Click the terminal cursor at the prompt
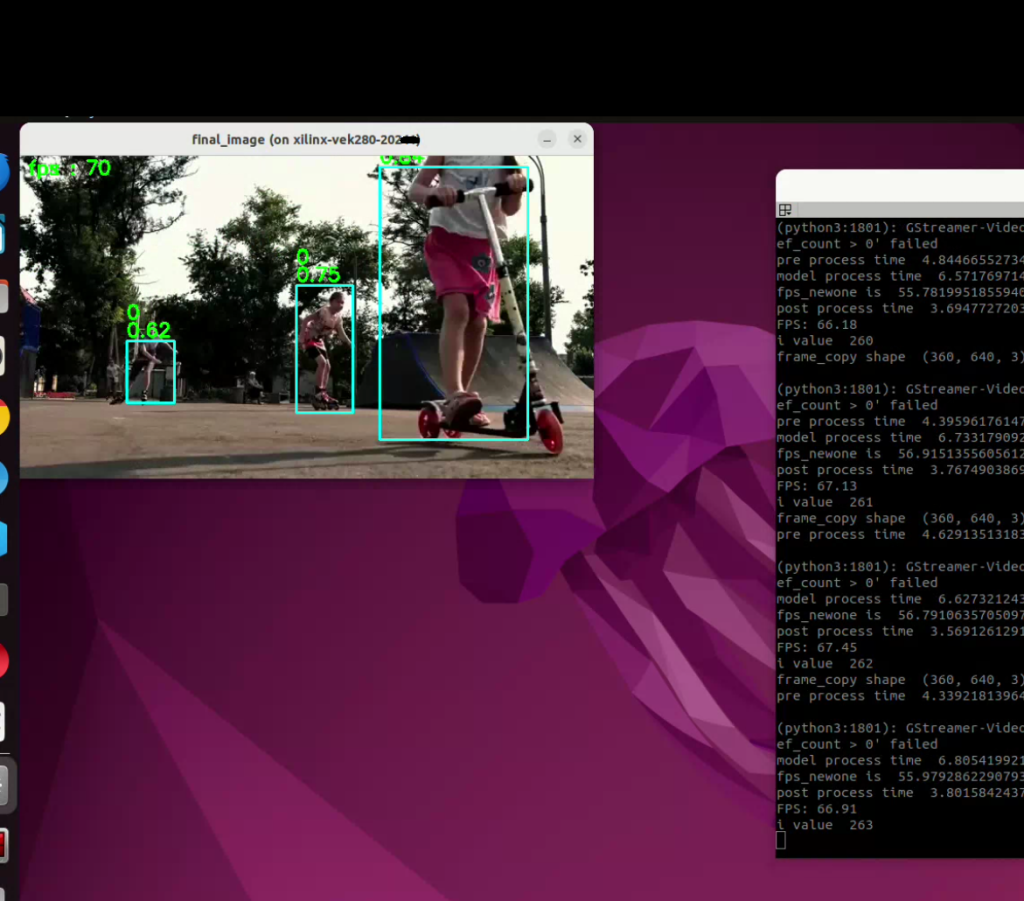This screenshot has height=901, width=1024. tap(781, 840)
